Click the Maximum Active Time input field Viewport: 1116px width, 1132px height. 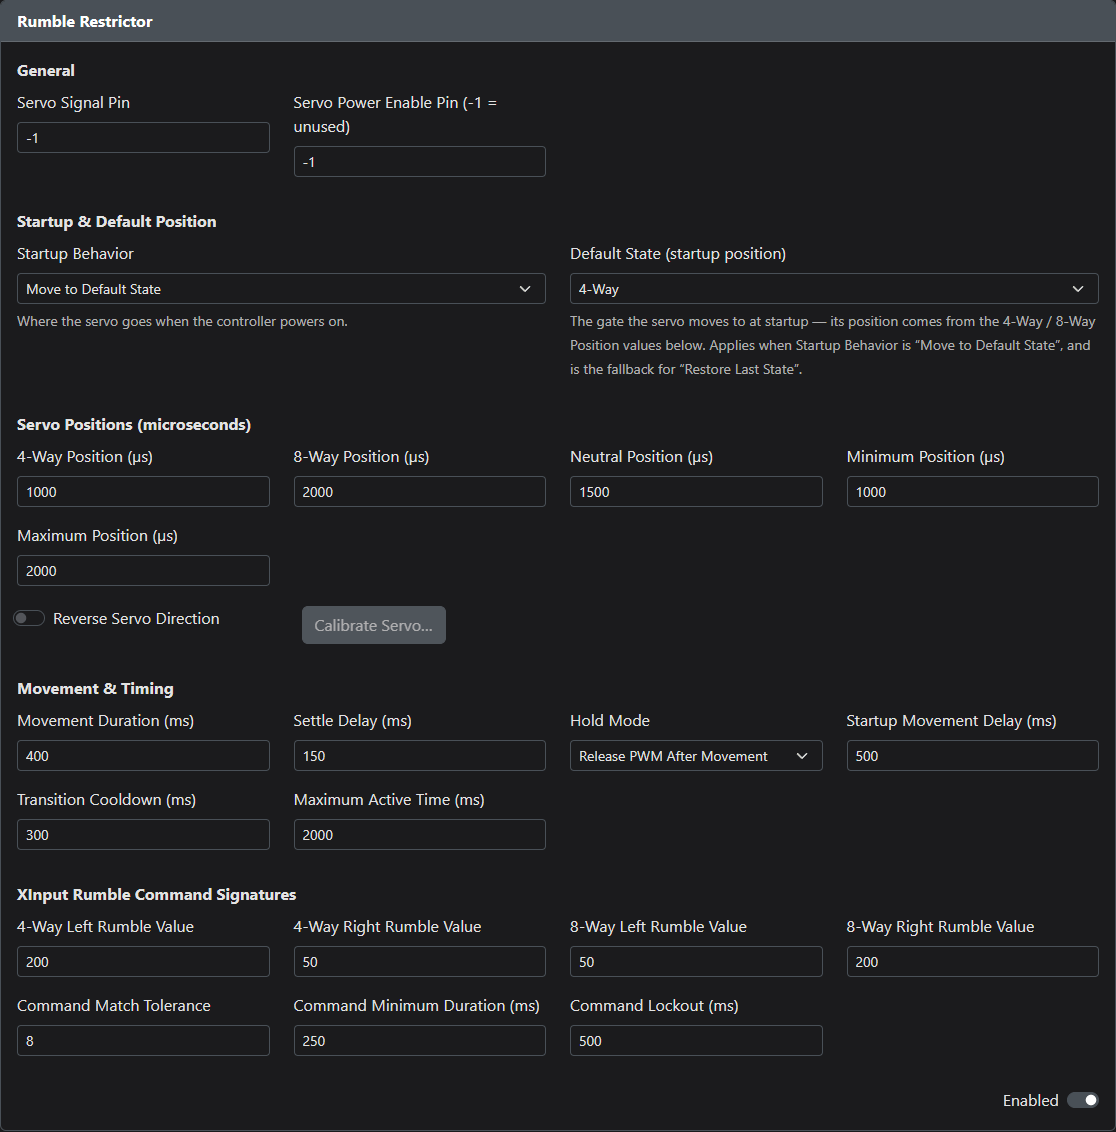(x=419, y=835)
